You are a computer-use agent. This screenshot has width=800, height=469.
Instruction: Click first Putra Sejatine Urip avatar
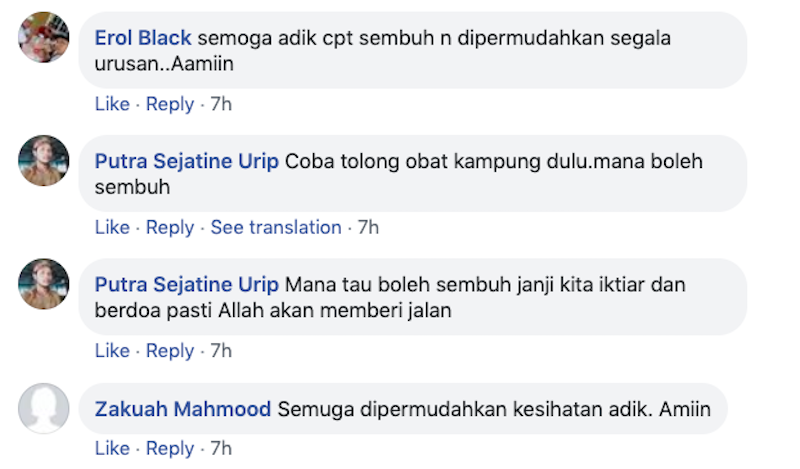click(44, 161)
